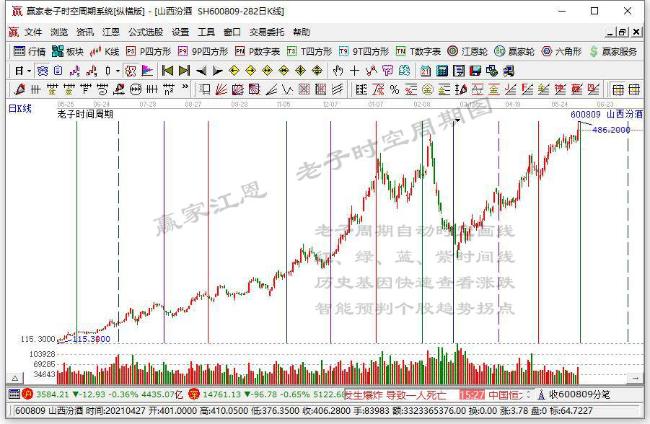Click the save floppy disk icon
Screen dimensions: 650x424
pos(475,71)
